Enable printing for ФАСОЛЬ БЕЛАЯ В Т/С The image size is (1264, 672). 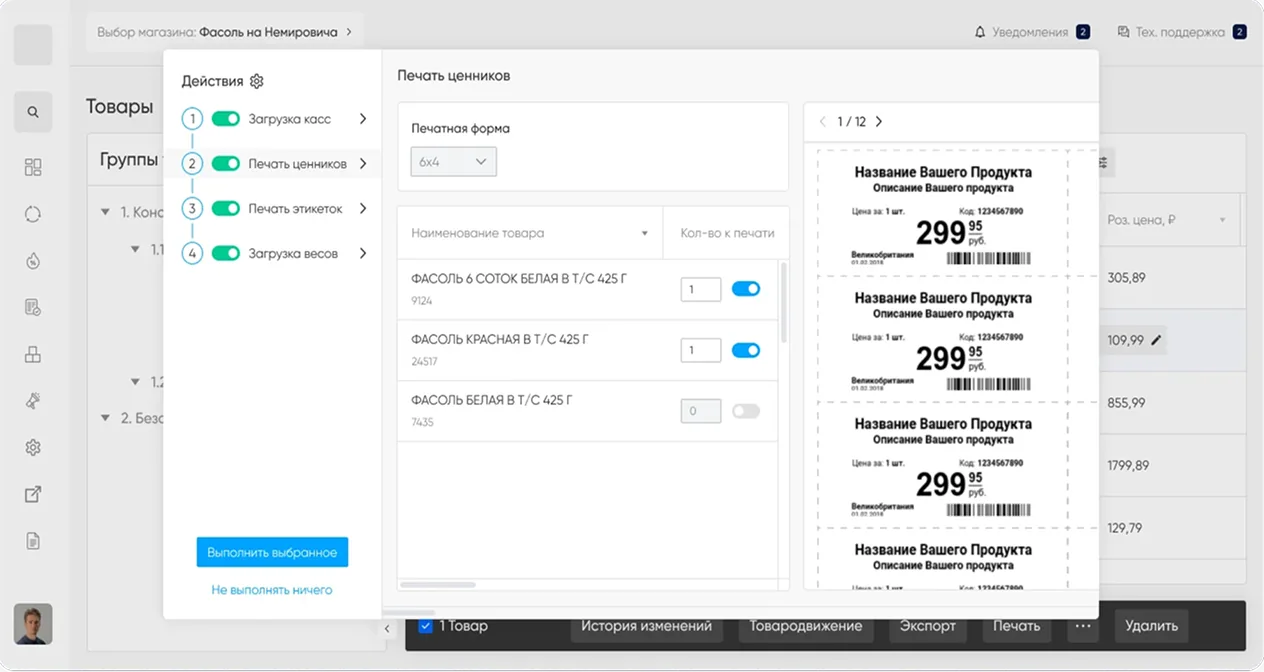746,411
